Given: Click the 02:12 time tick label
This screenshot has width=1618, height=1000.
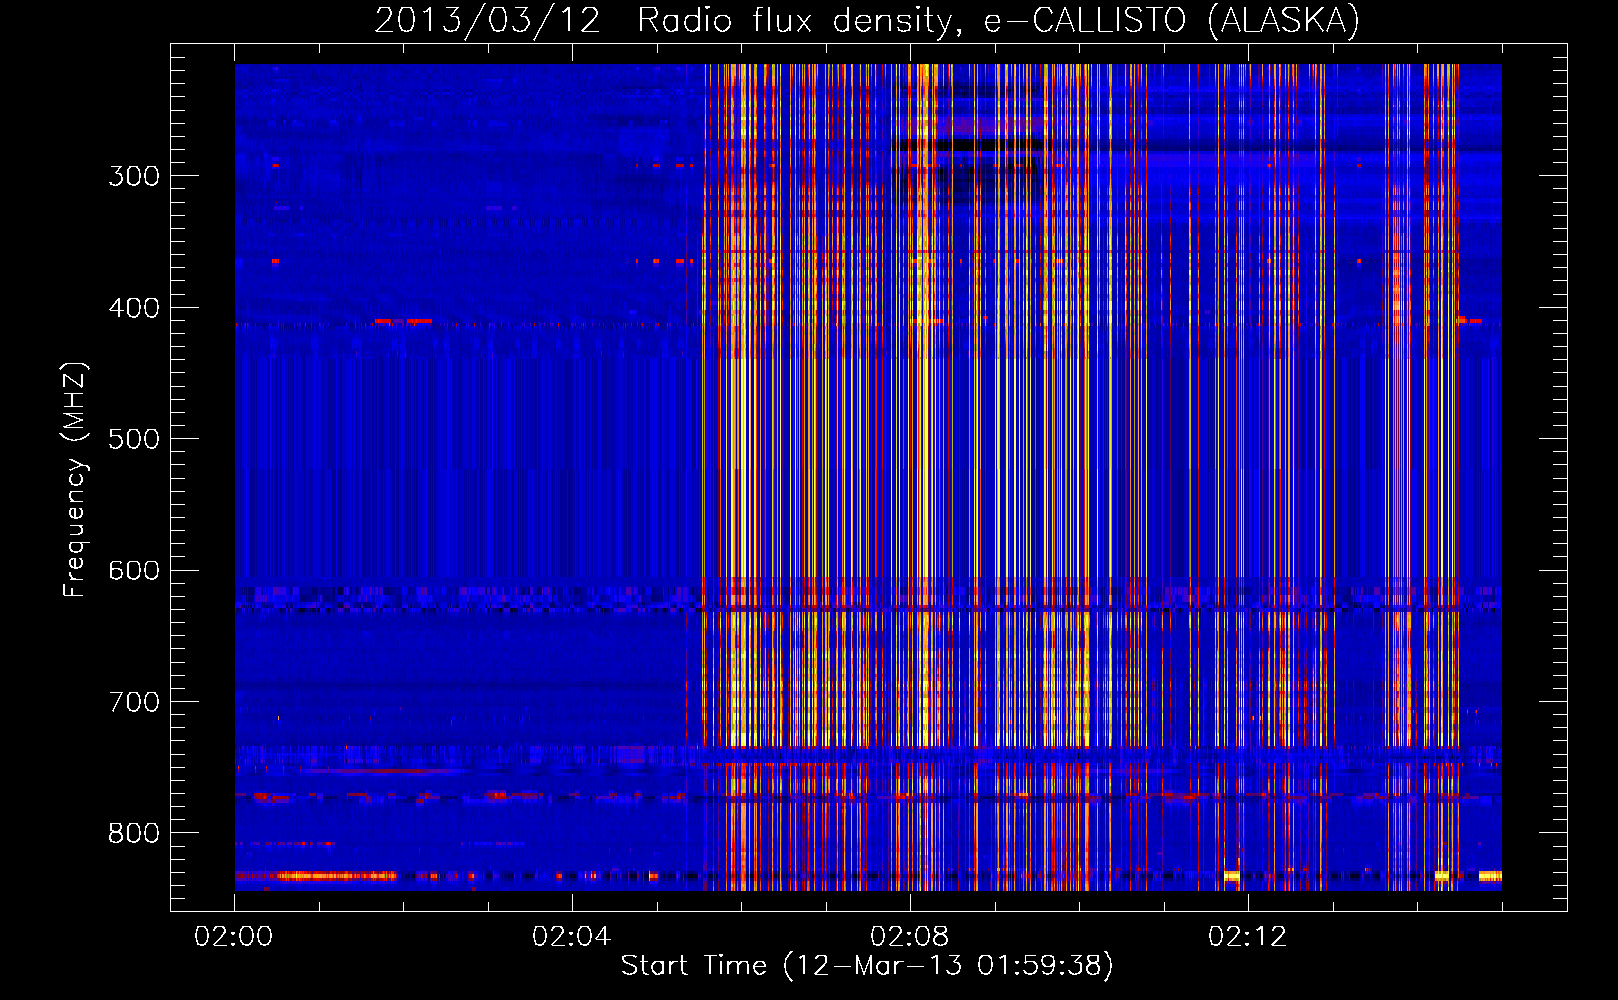Looking at the screenshot, I should (x=1247, y=936).
